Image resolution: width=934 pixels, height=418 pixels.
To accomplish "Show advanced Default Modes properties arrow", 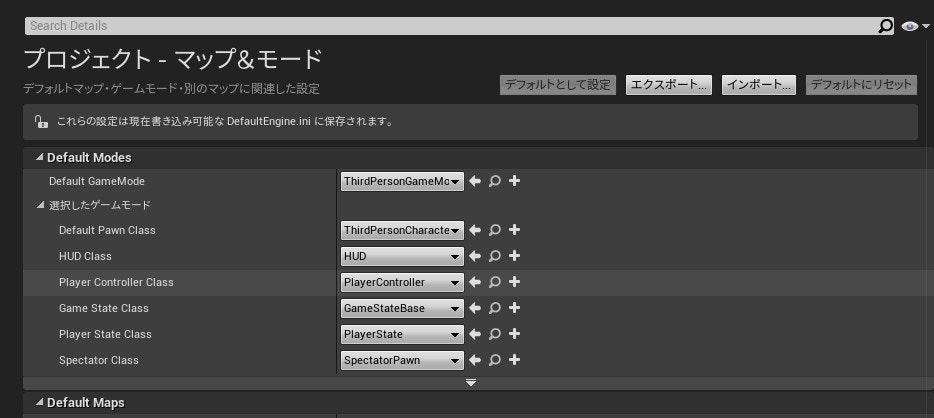I will [x=471, y=382].
